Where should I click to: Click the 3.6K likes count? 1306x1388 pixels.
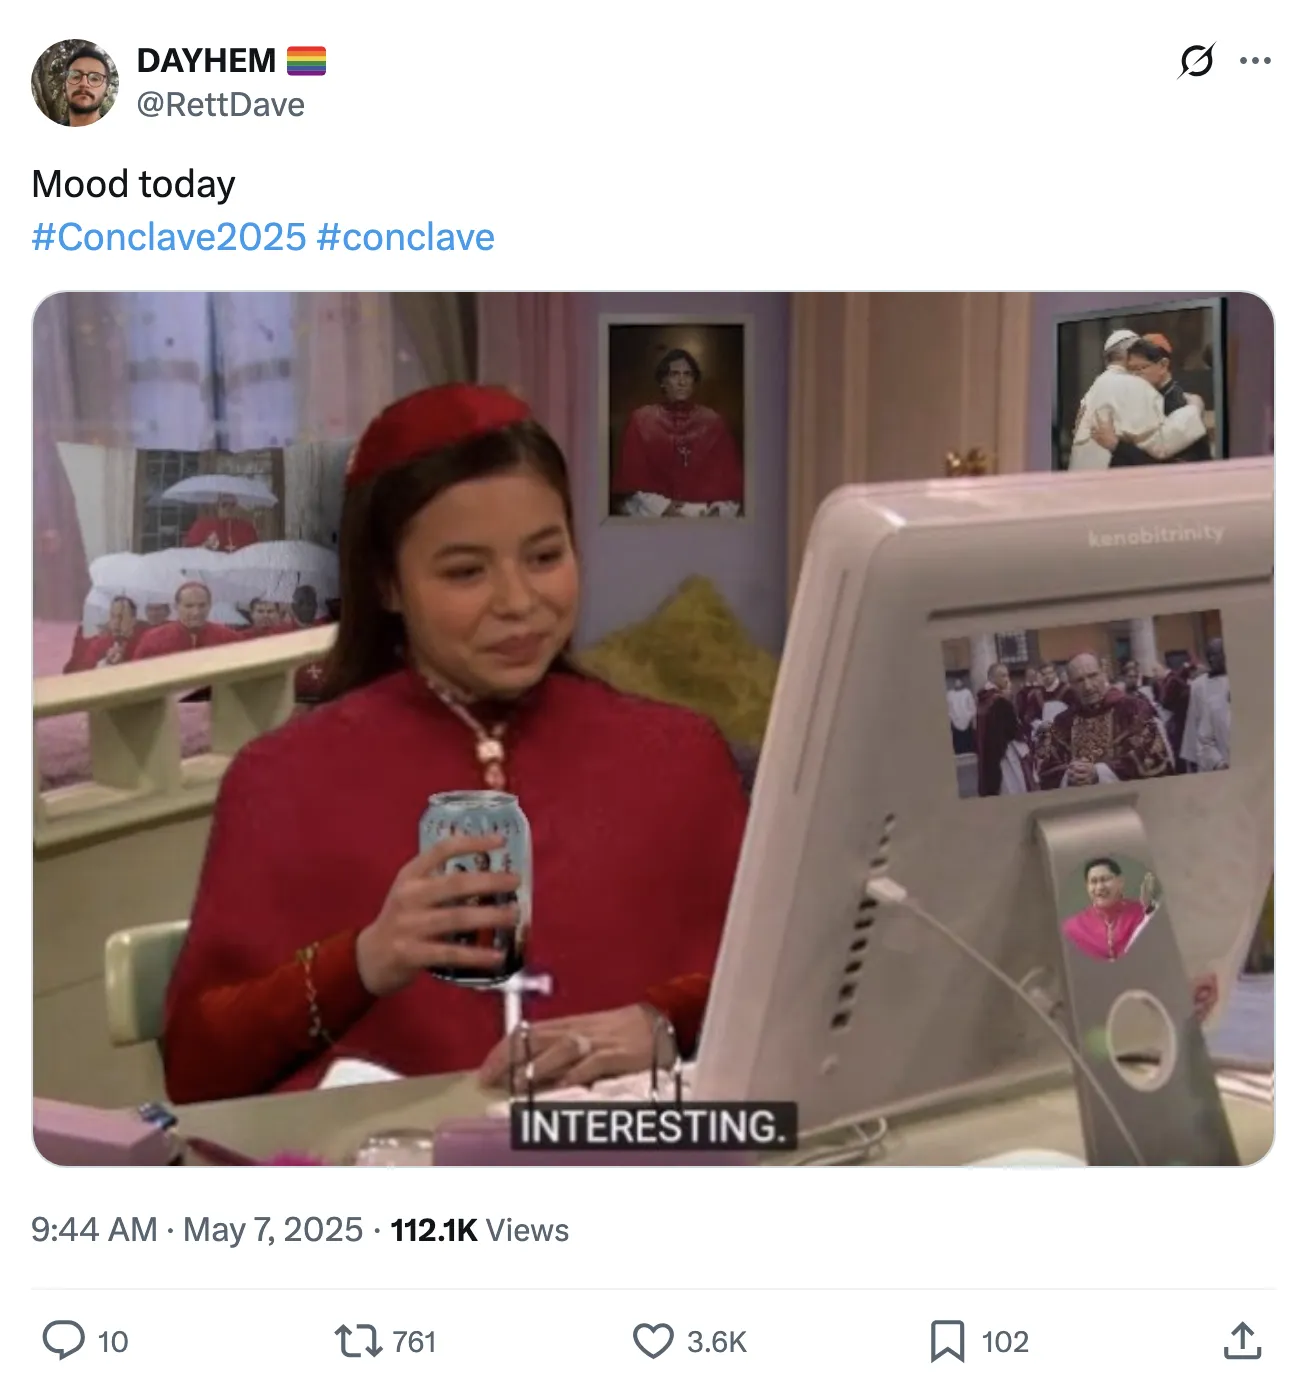point(717,1341)
